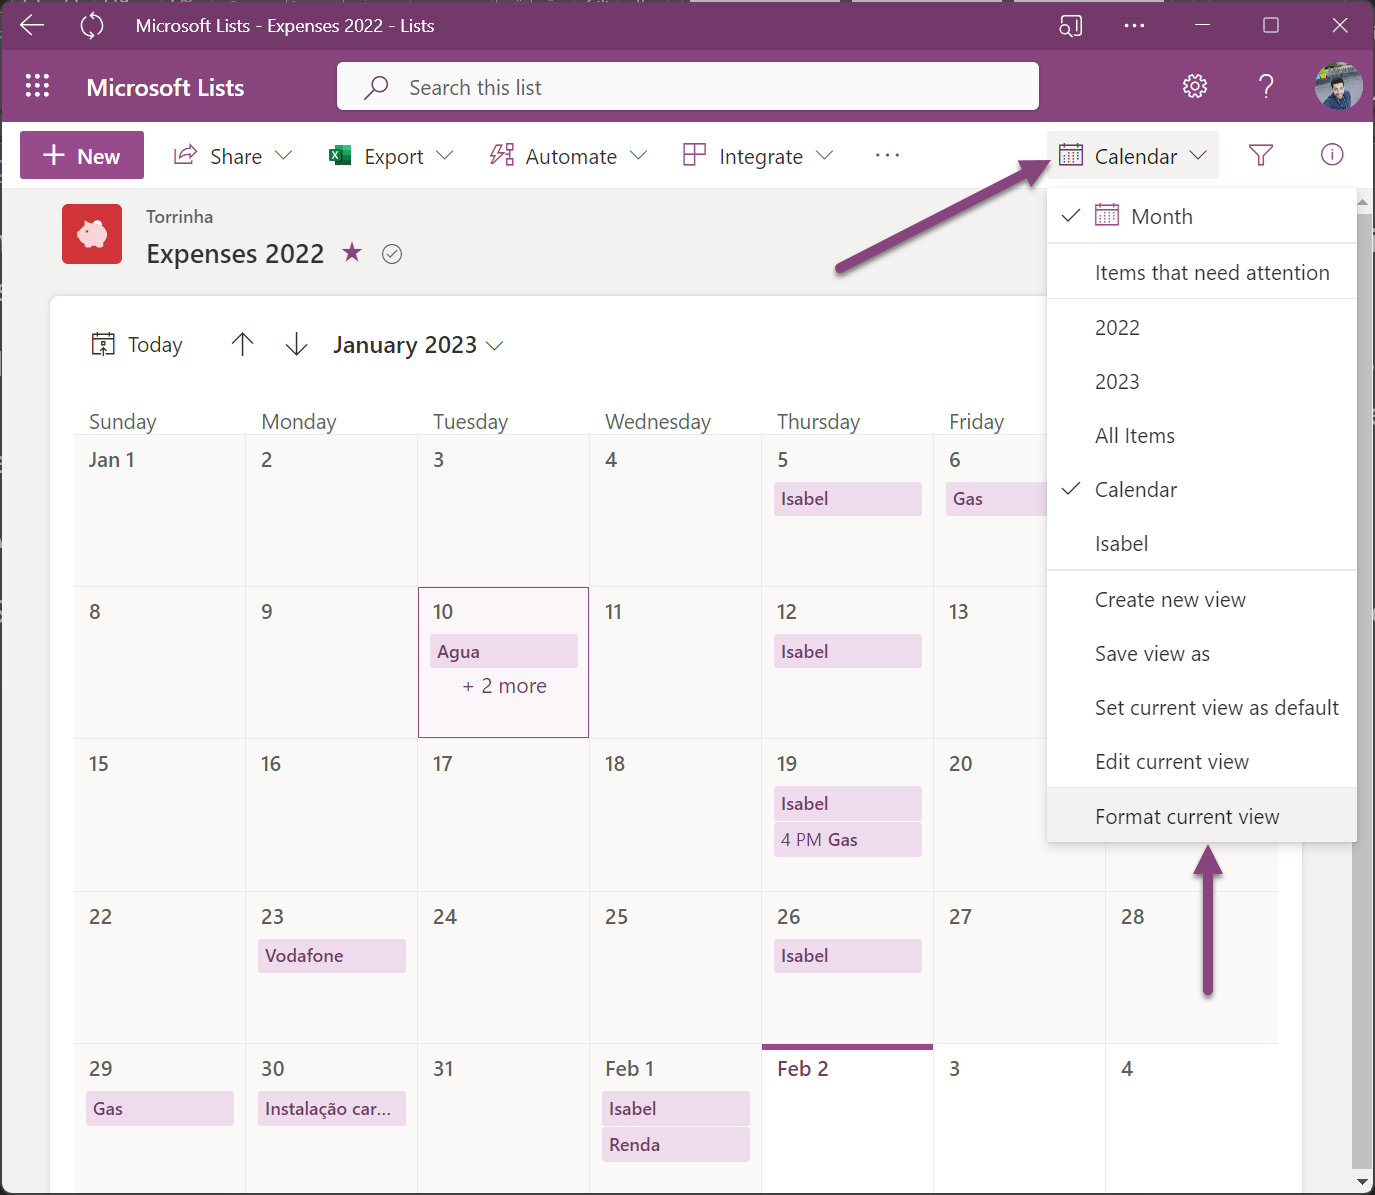Image resolution: width=1375 pixels, height=1195 pixels.
Task: Go to previous month with up arrow
Action: [x=242, y=345]
